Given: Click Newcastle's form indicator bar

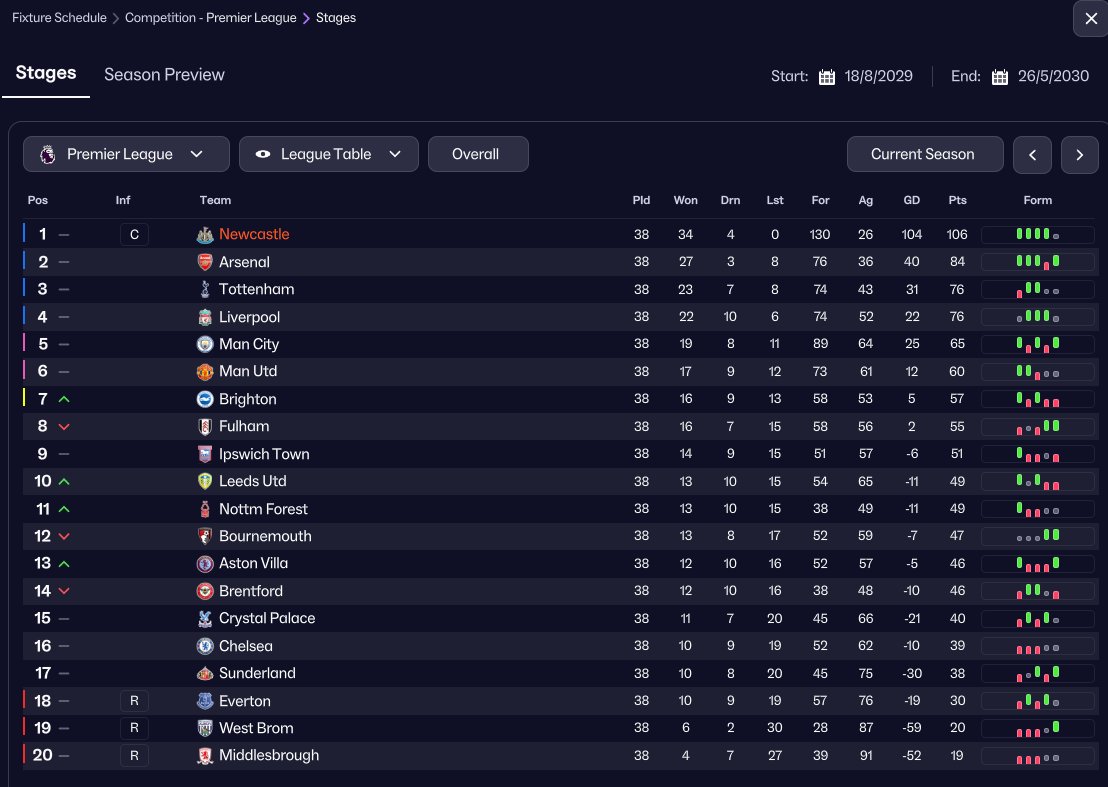Looking at the screenshot, I should [1038, 235].
